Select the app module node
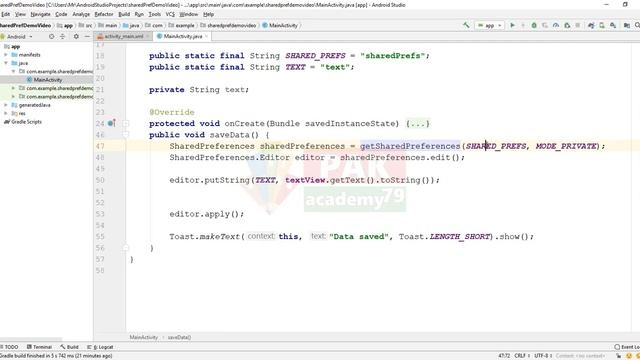 click(x=11, y=47)
